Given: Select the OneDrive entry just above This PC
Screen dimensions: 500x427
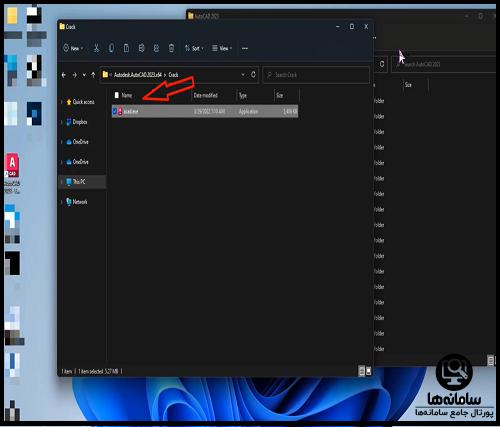Looking at the screenshot, I should [81, 162].
